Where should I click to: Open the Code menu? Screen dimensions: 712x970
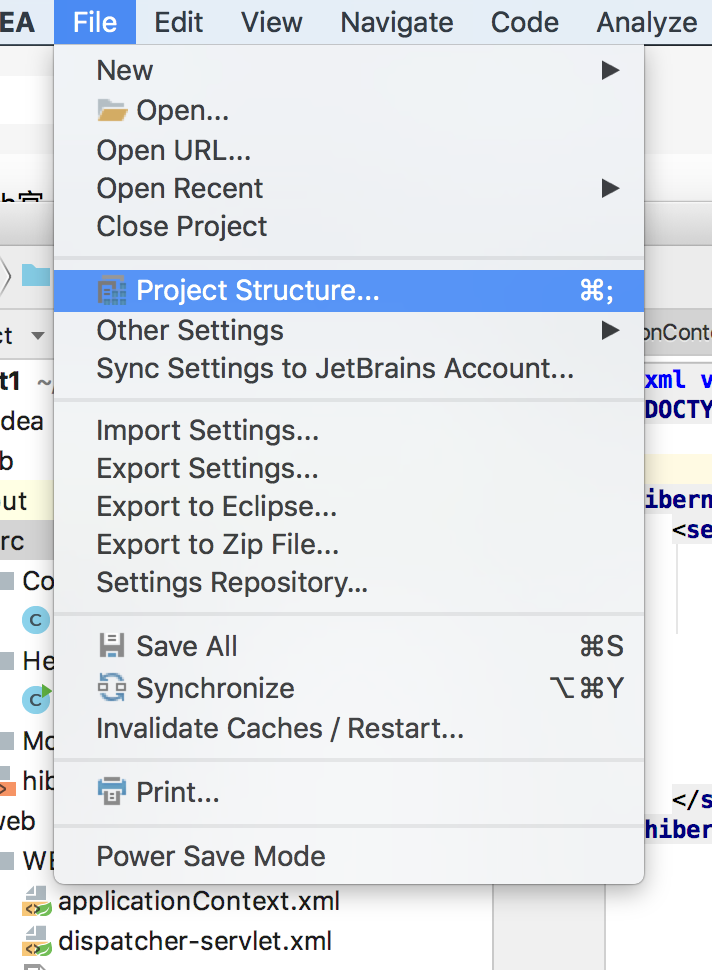tap(525, 23)
